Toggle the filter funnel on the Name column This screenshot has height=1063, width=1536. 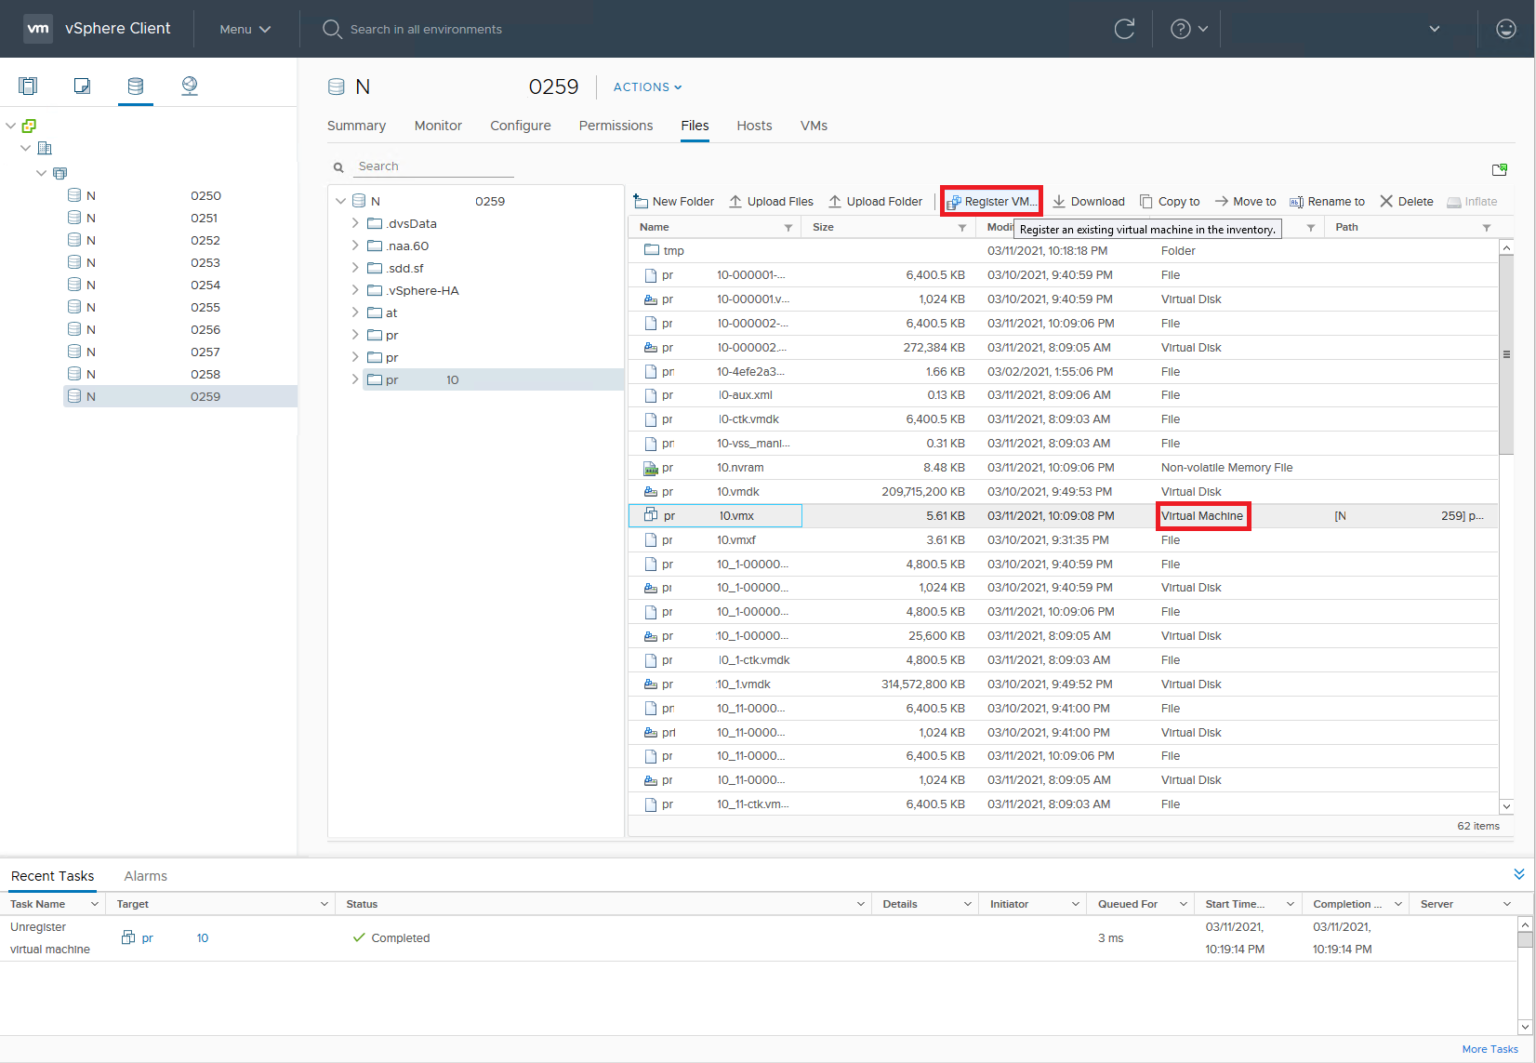click(789, 227)
